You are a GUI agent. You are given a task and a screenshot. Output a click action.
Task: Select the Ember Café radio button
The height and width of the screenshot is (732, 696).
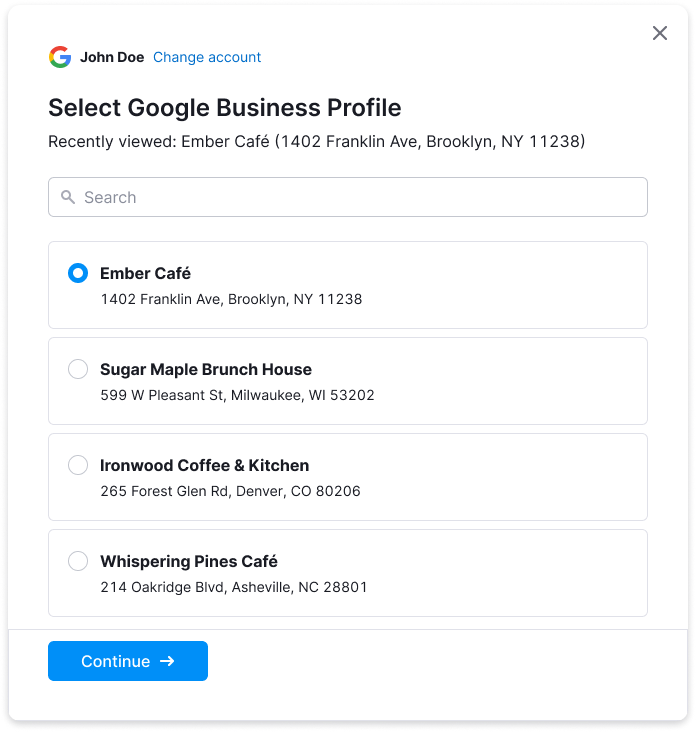[78, 273]
